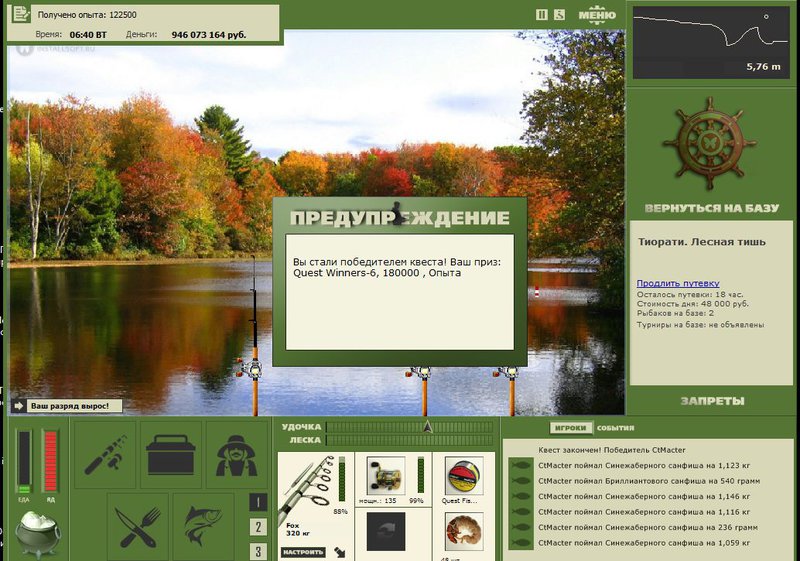Open the notebook icon beside experience counter
800x561 pixels.
point(21,14)
